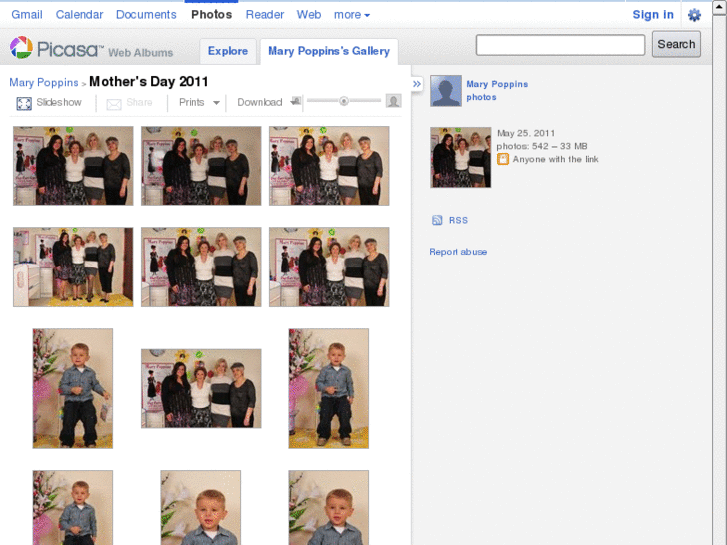
Task: Open last group photo in second row
Action: (329, 267)
